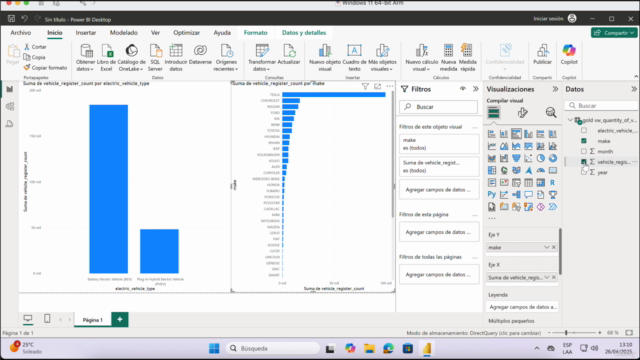The width and height of the screenshot is (640, 360).
Task: Switch to the Optimizar ribbon tab
Action: tap(187, 33)
